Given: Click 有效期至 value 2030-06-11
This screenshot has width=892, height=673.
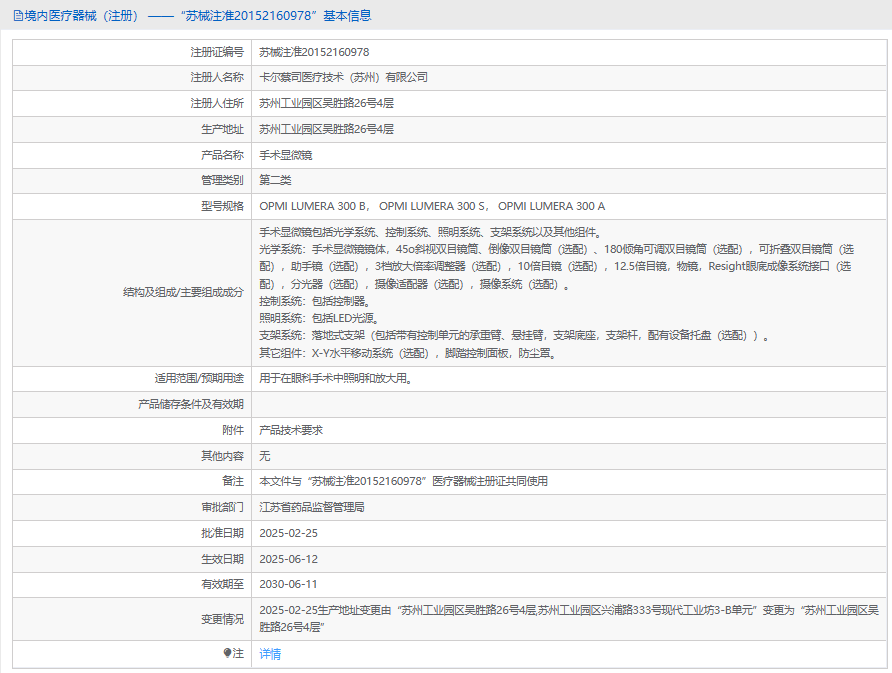Looking at the screenshot, I should (288, 584).
